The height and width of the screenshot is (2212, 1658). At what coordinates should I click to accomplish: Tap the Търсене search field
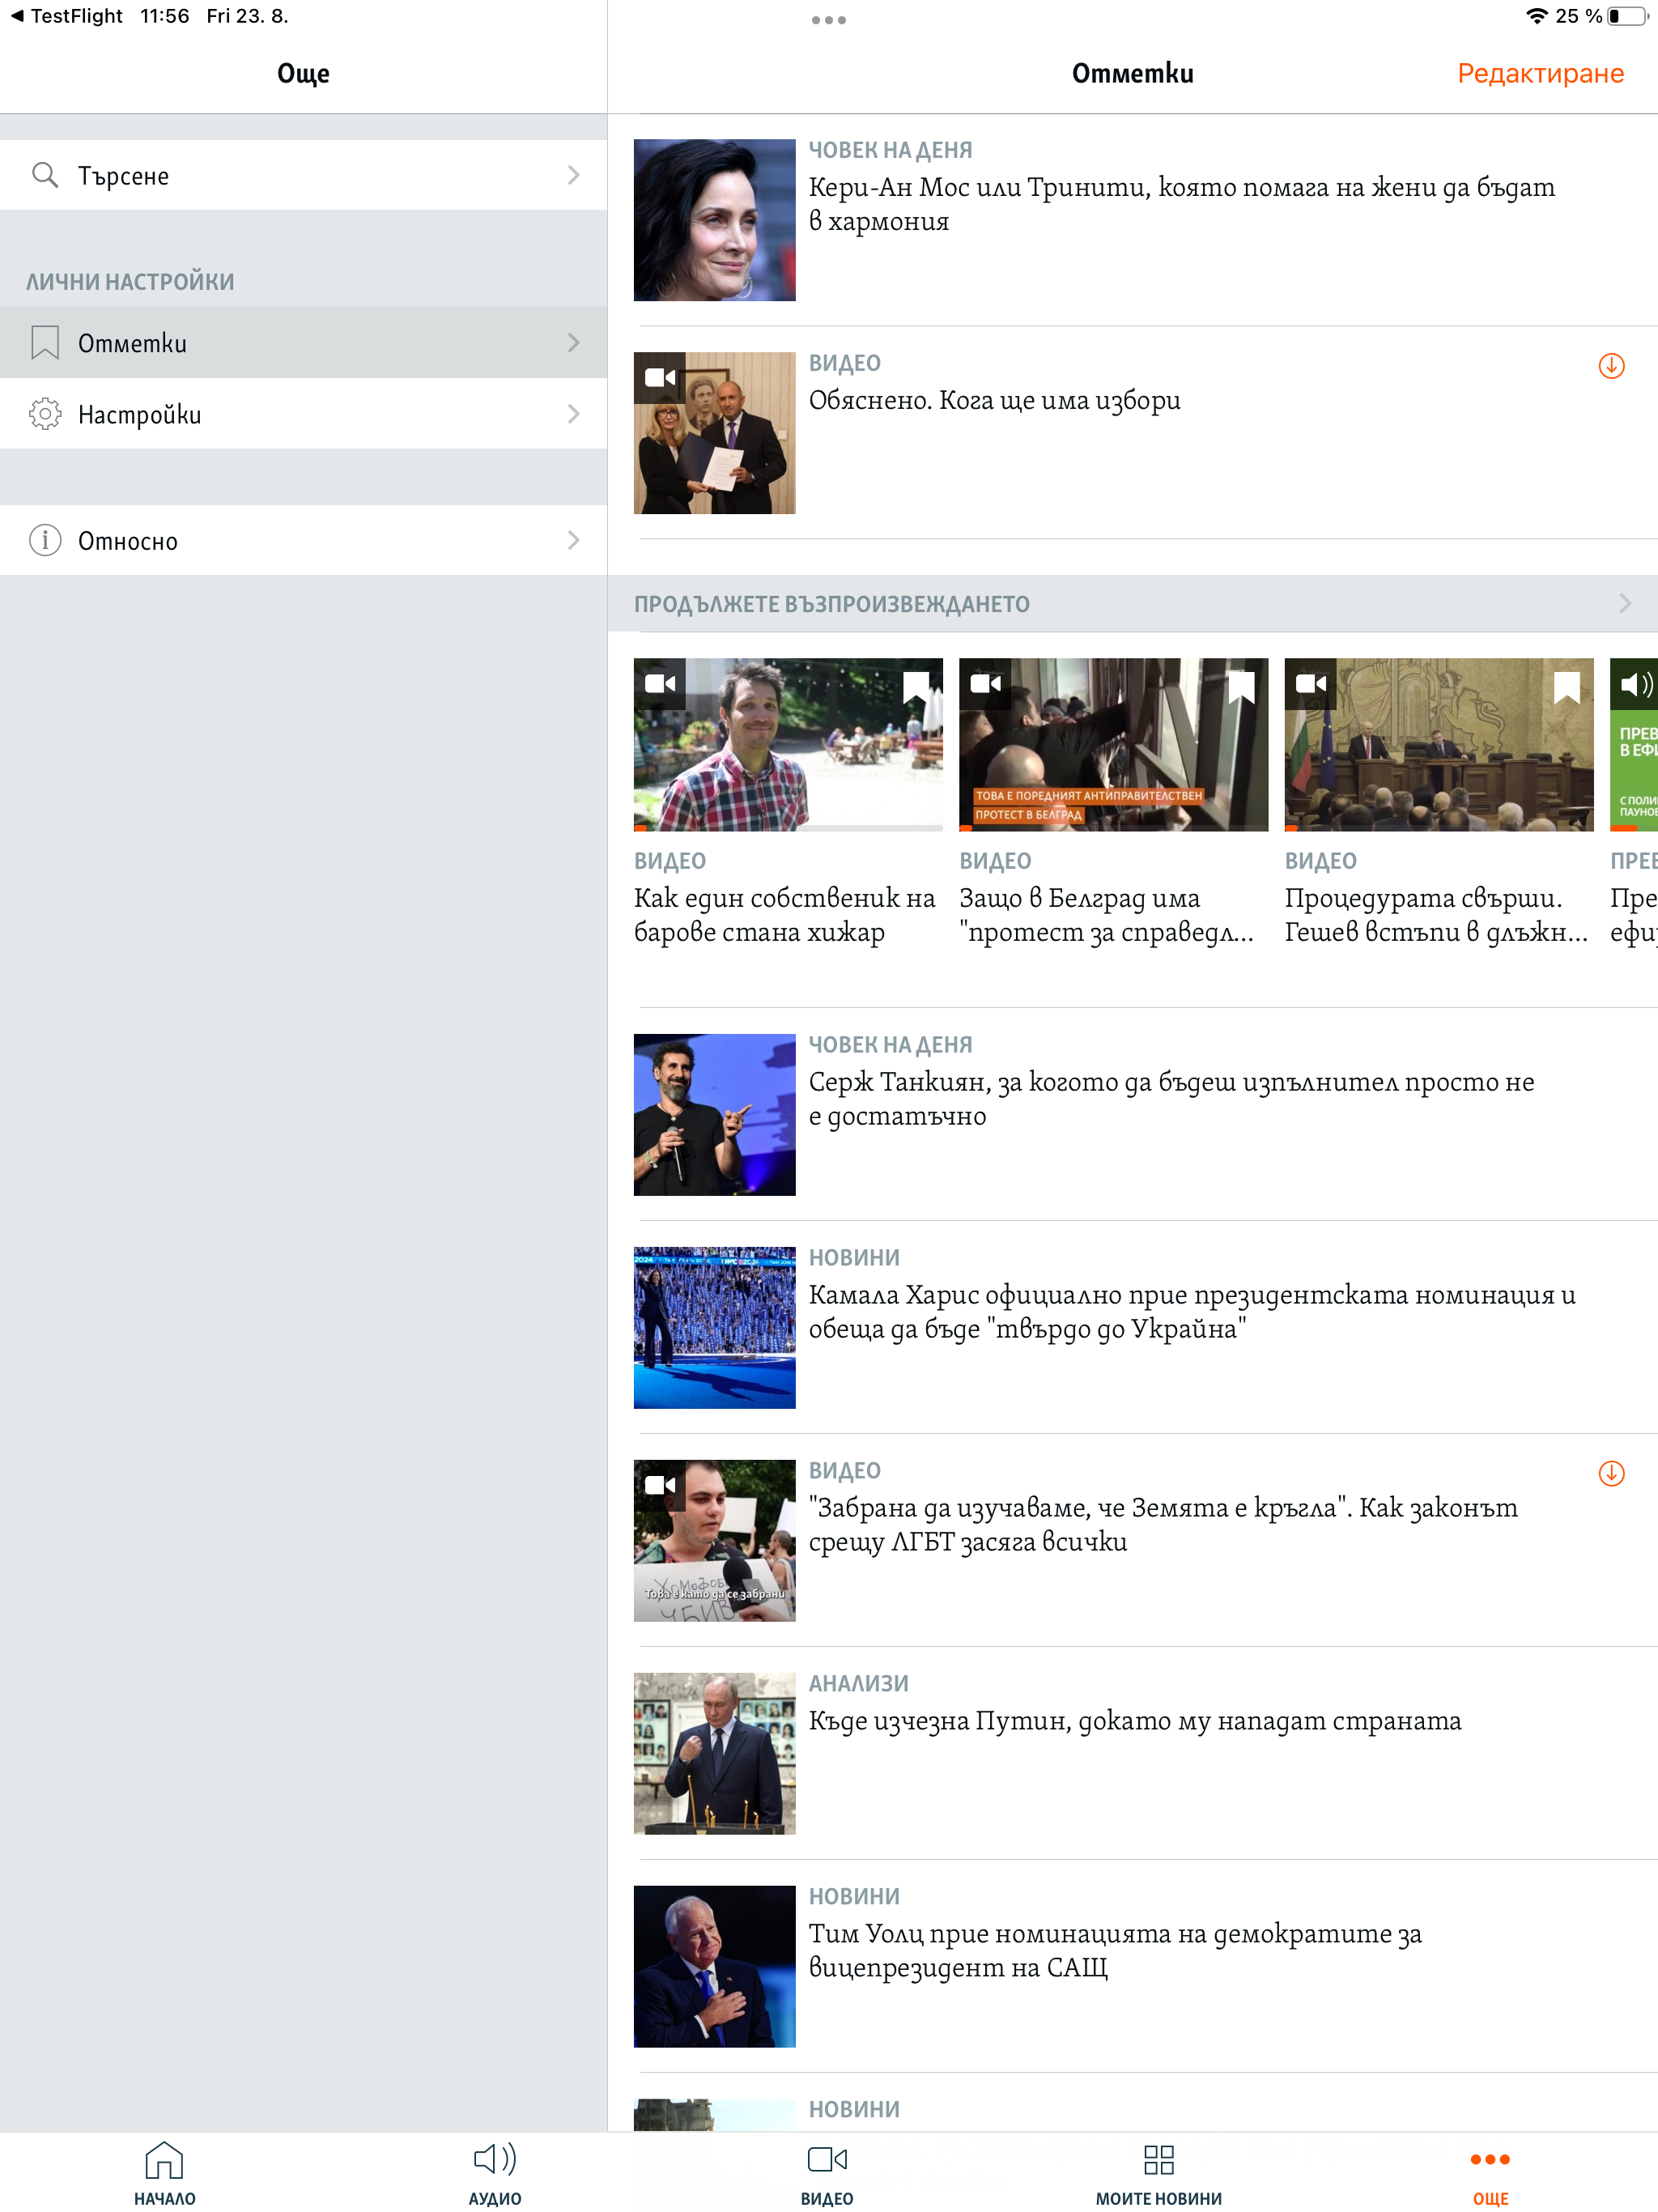[304, 175]
